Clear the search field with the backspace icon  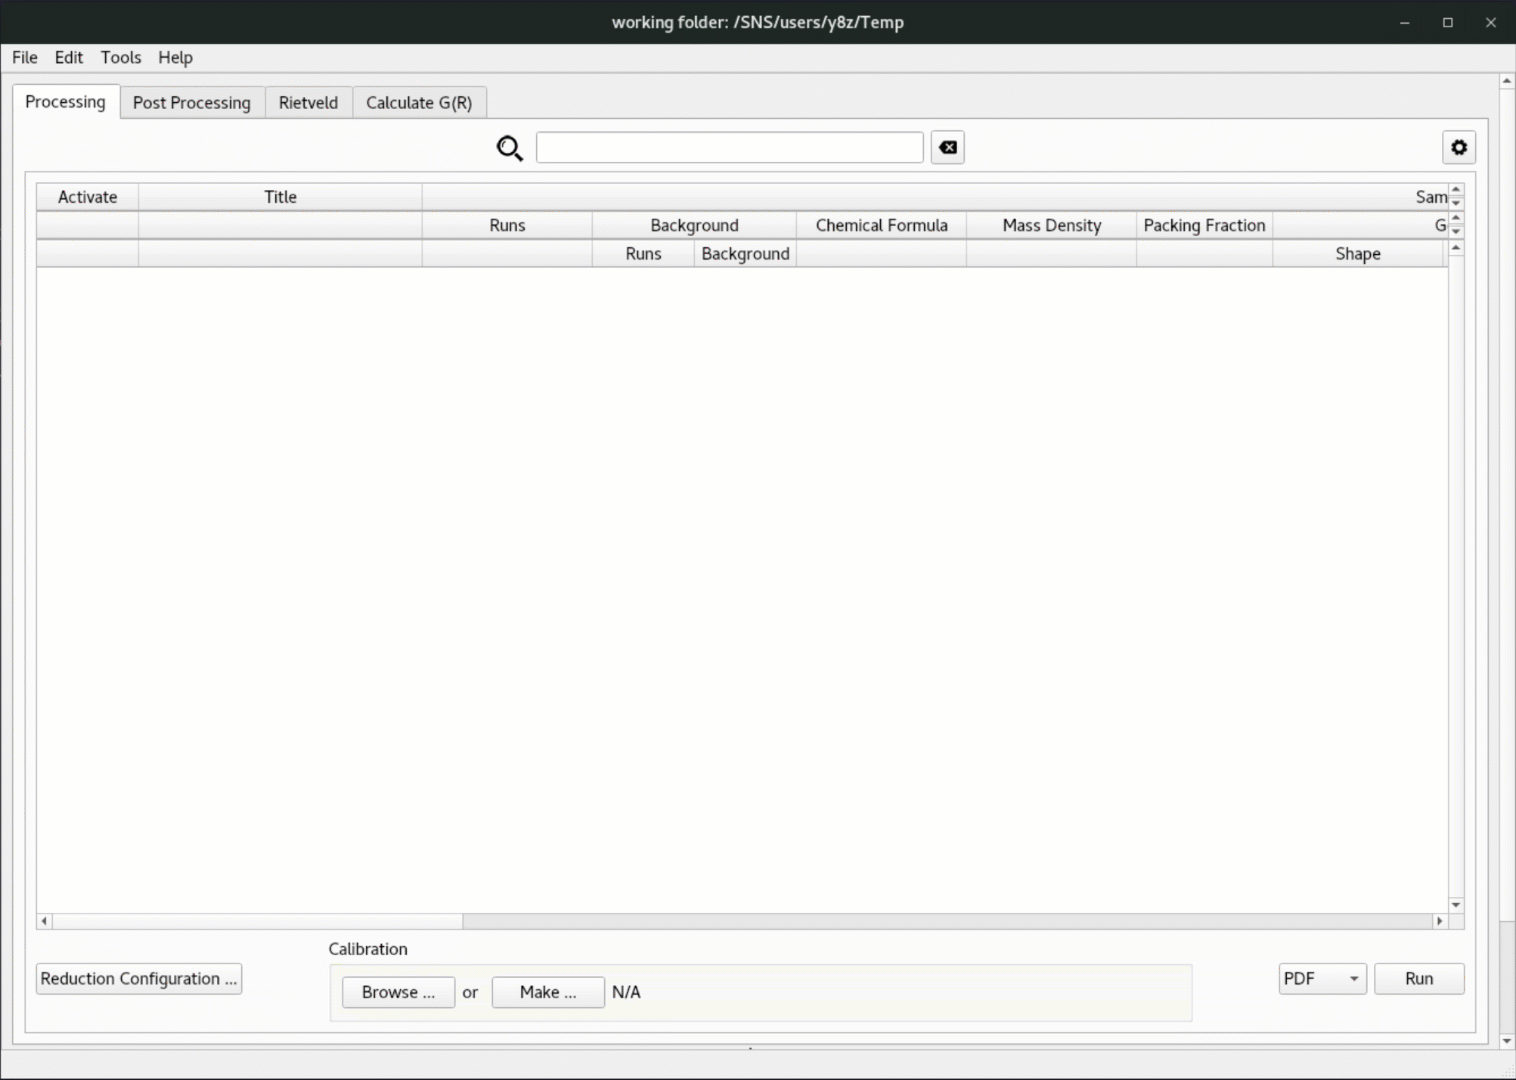947,148
